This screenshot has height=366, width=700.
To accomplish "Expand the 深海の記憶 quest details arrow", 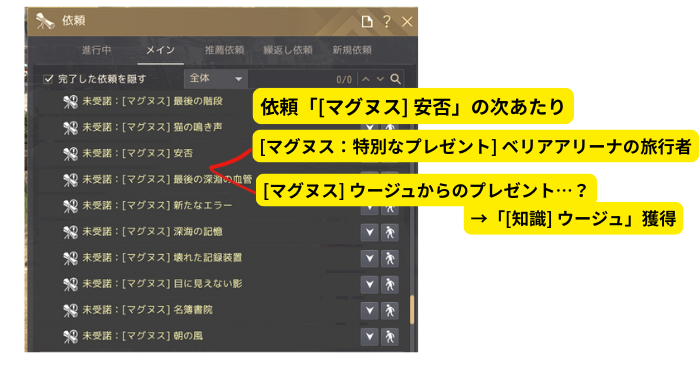I will (x=370, y=232).
